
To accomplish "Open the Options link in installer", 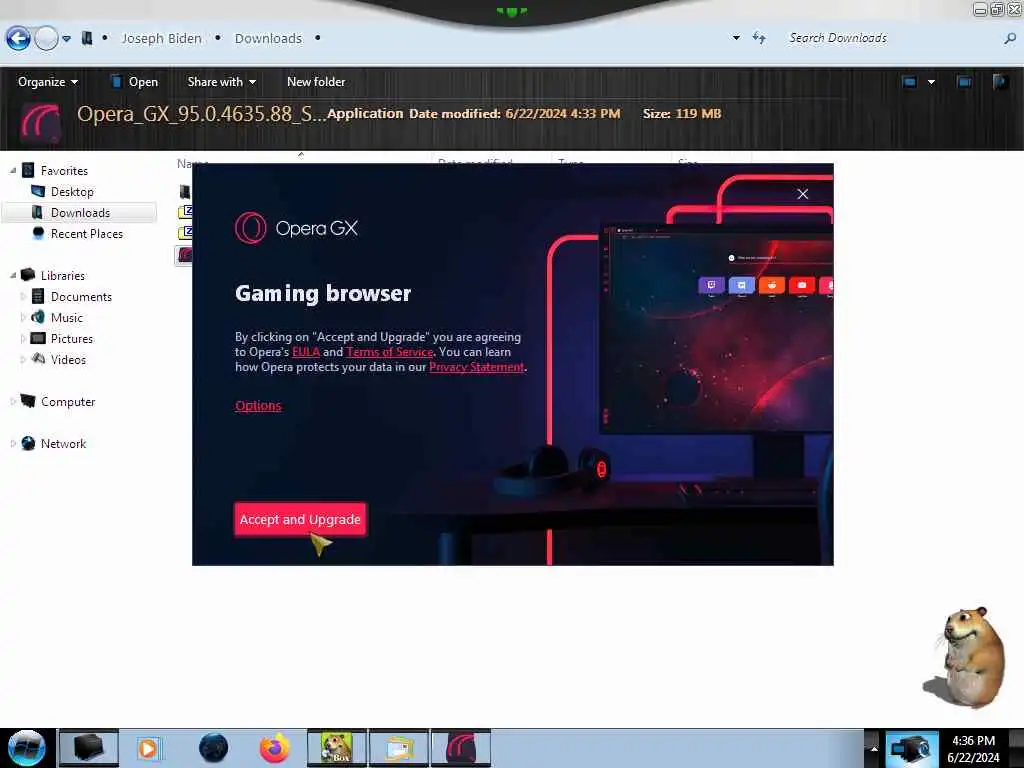I will 258,406.
